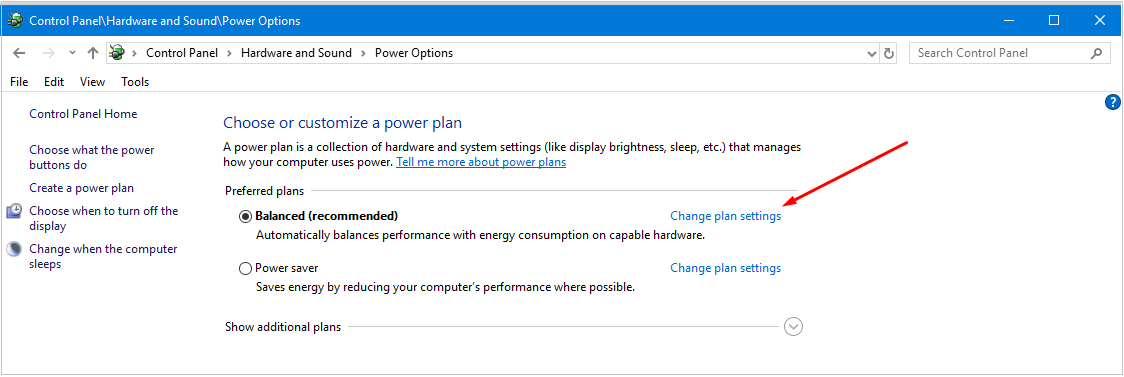Open the address bar history dropdown
1124x377 pixels.
(x=872, y=53)
